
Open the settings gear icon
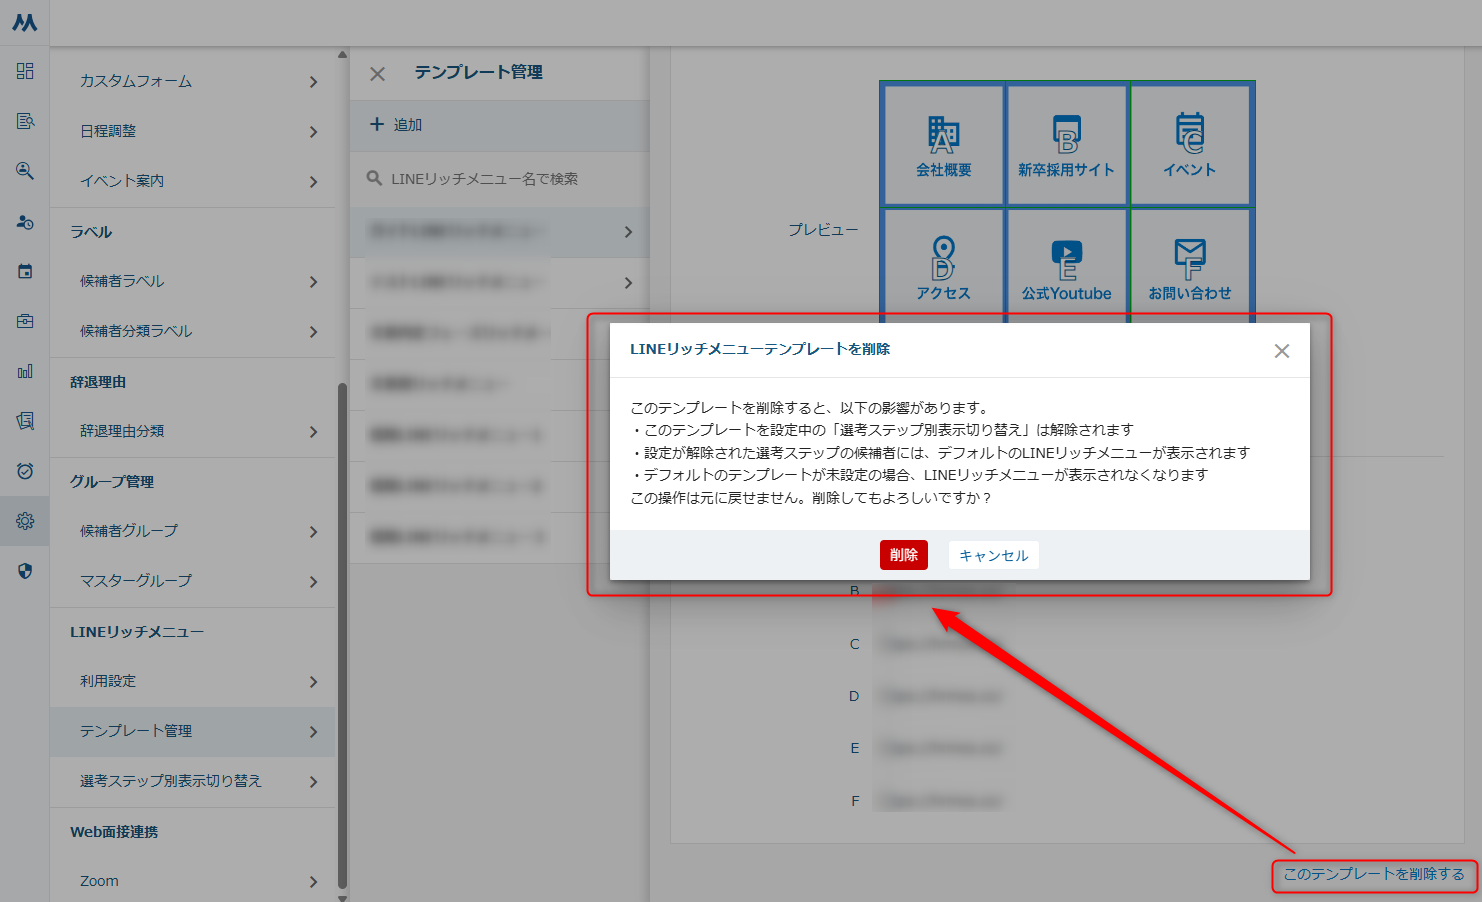coord(25,521)
